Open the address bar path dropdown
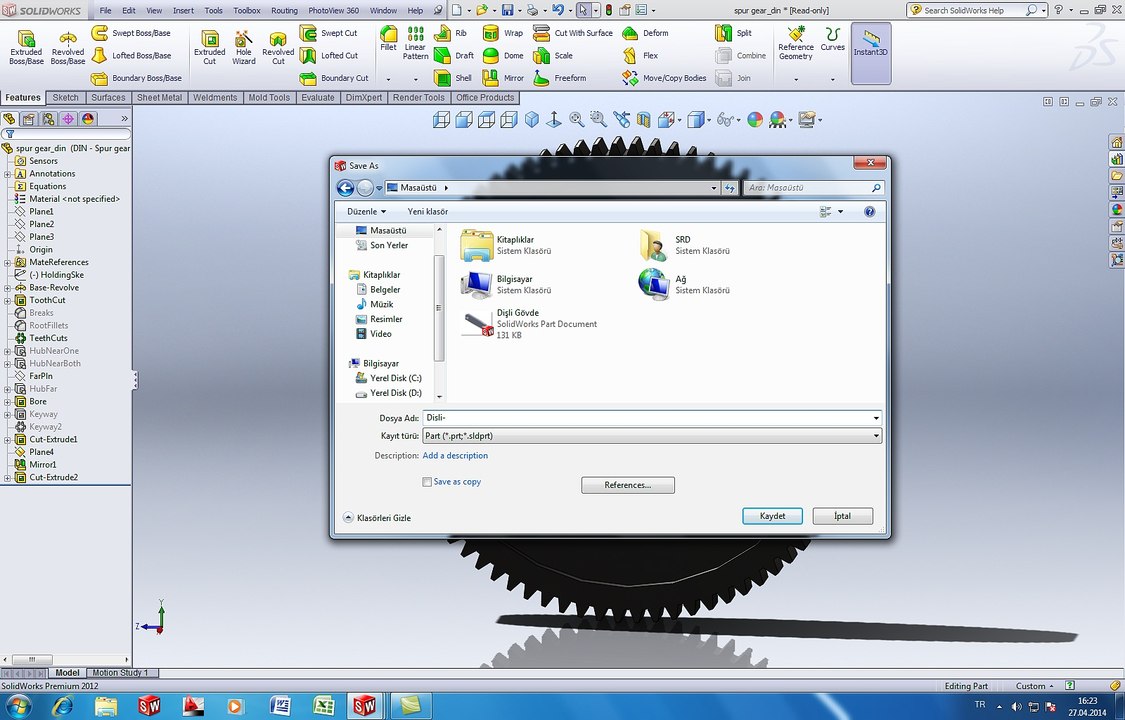This screenshot has height=720, width=1125. (x=713, y=188)
